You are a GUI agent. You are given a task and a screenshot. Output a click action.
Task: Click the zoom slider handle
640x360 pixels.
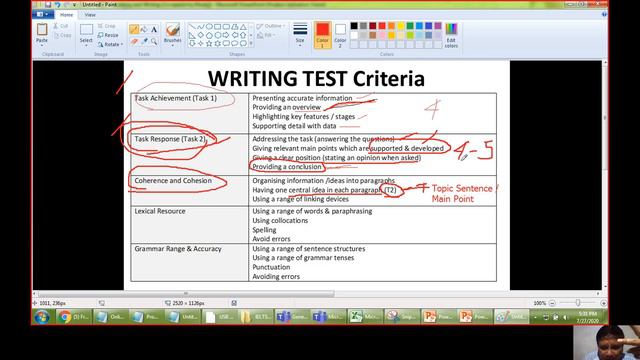pyautogui.click(x=578, y=303)
